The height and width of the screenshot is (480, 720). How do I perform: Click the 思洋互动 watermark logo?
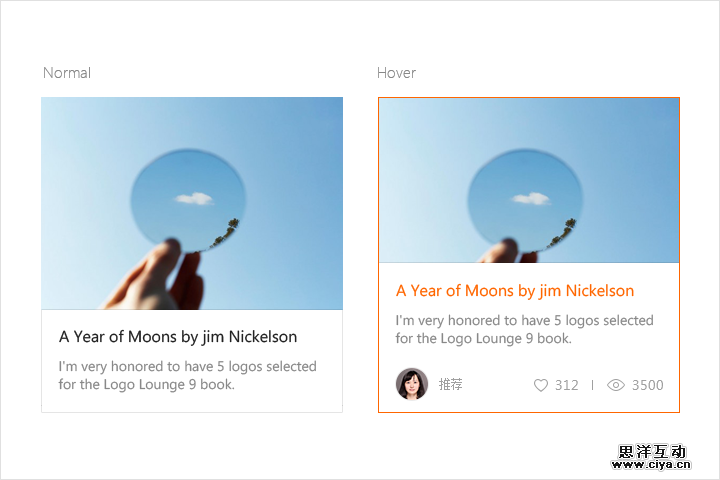tap(651, 451)
